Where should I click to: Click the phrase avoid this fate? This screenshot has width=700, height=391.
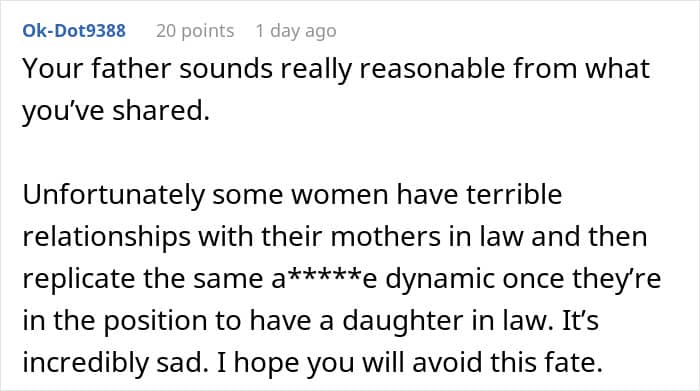(508, 363)
